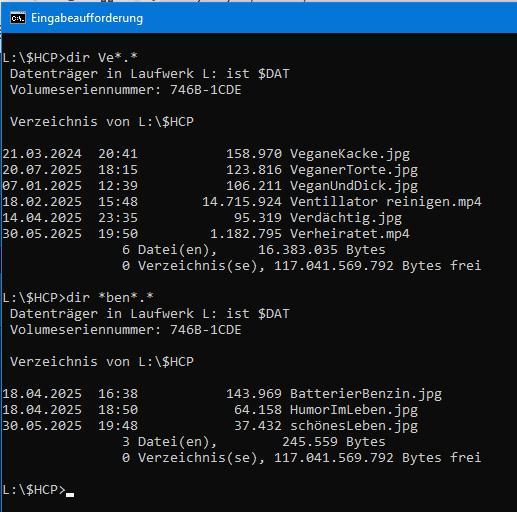Click the dir Ve*.* command line
The height and width of the screenshot is (512, 517).
pos(70,58)
